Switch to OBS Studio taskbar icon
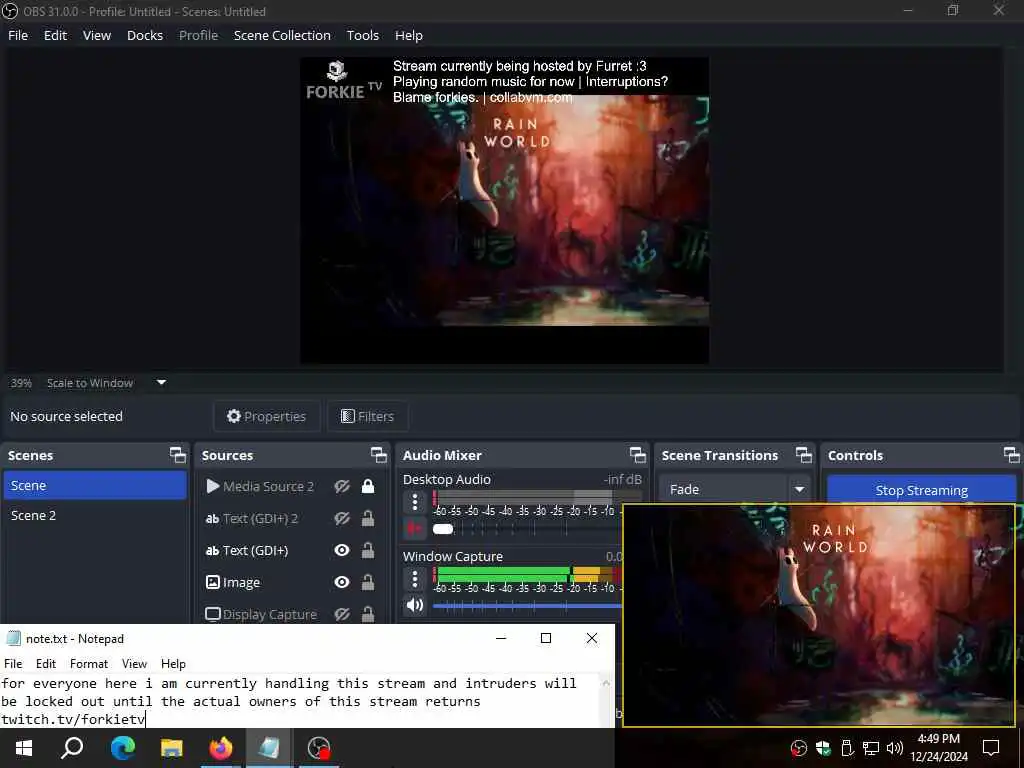1024x768 pixels. 319,748
